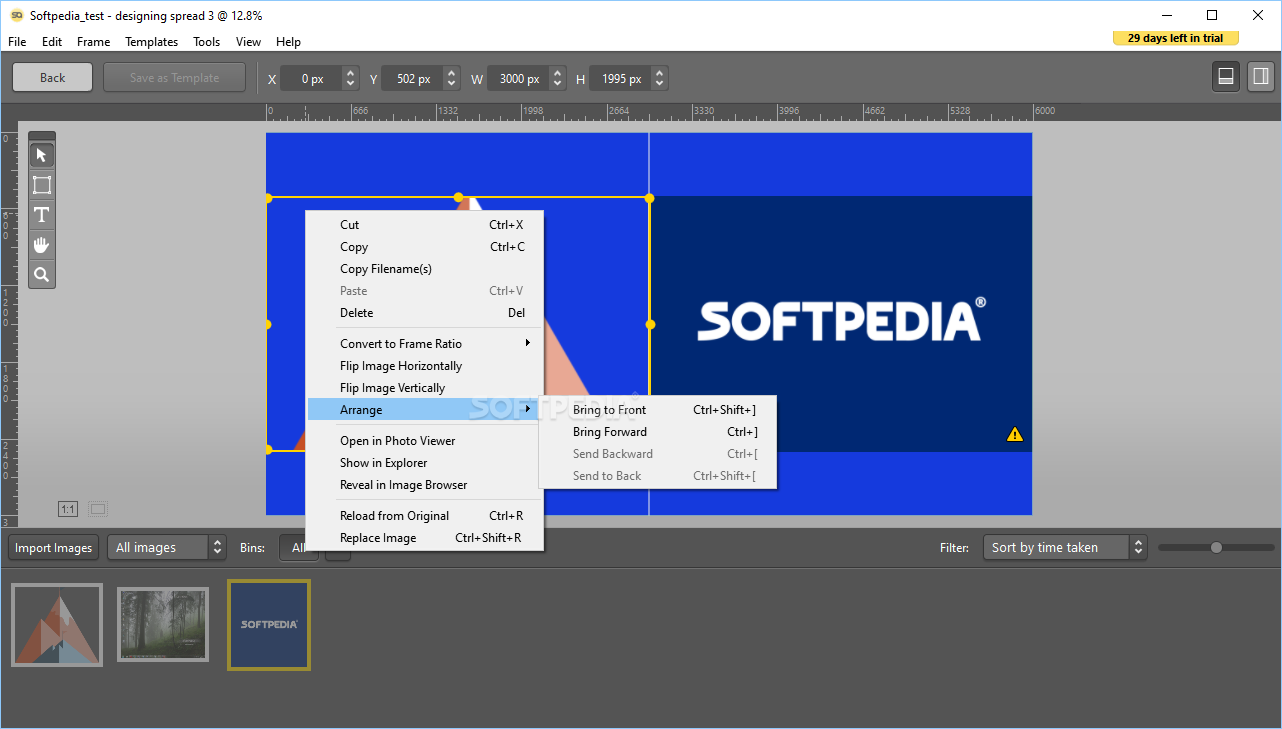This screenshot has width=1282, height=729.
Task: Click the X position field
Action: [311, 79]
